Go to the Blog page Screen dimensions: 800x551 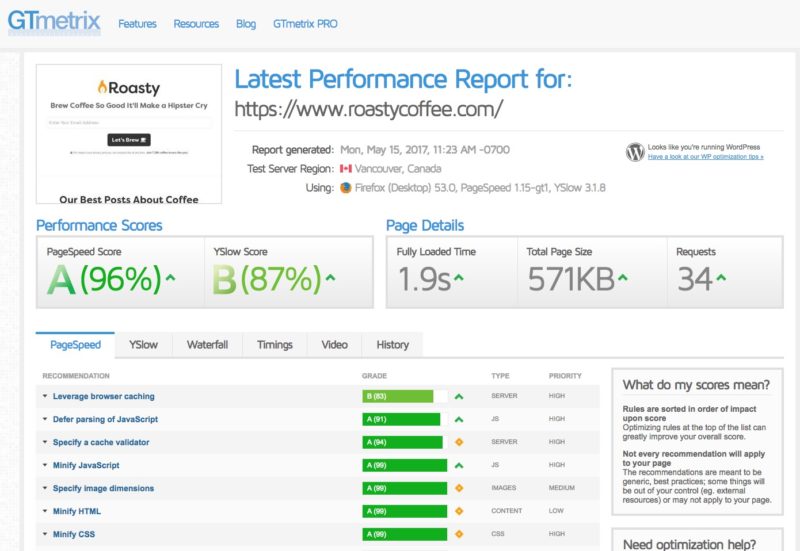tap(246, 23)
